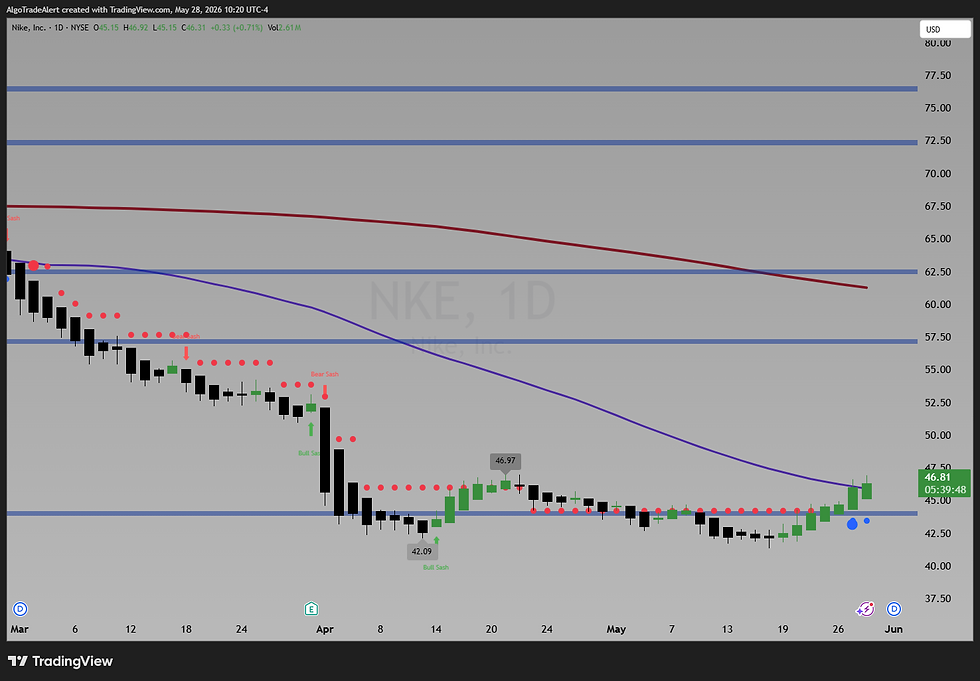Click the 37.50 price axis label
Image resolution: width=980 pixels, height=681 pixels.
(x=938, y=599)
